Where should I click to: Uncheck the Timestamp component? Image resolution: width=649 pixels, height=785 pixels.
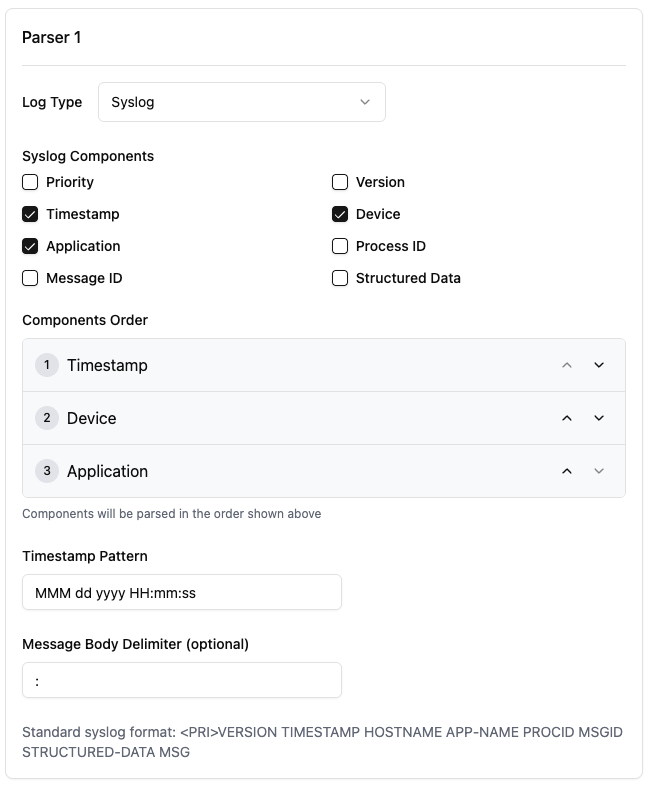point(31,214)
